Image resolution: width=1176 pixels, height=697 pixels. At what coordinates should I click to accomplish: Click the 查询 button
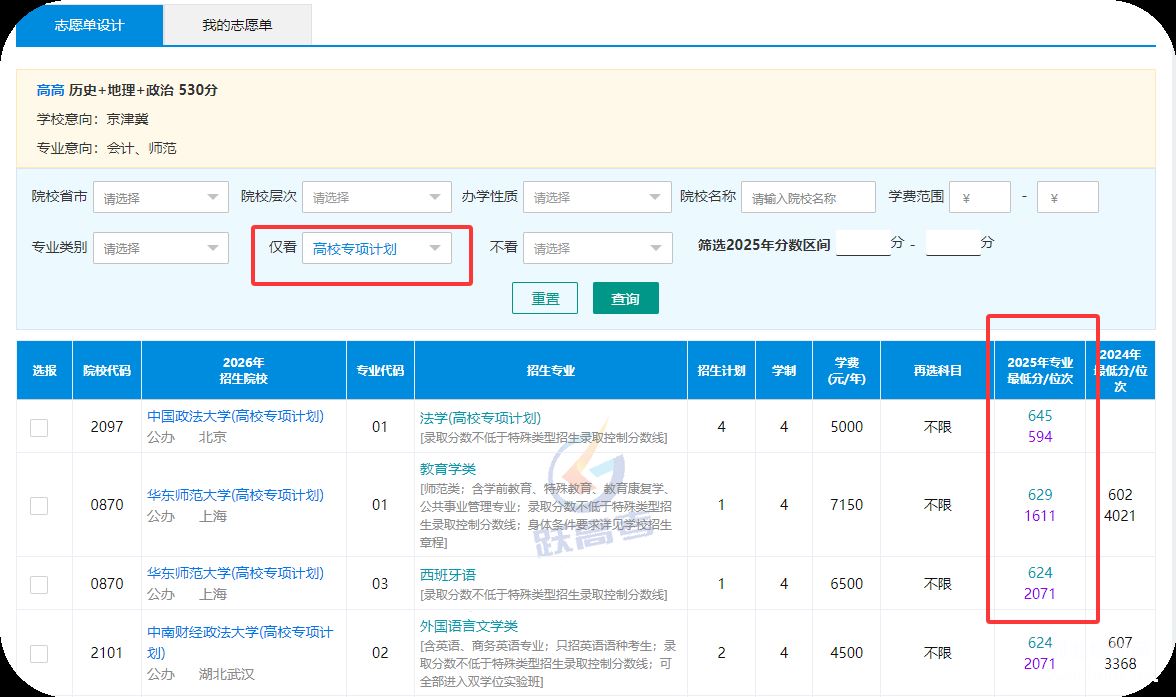(626, 298)
